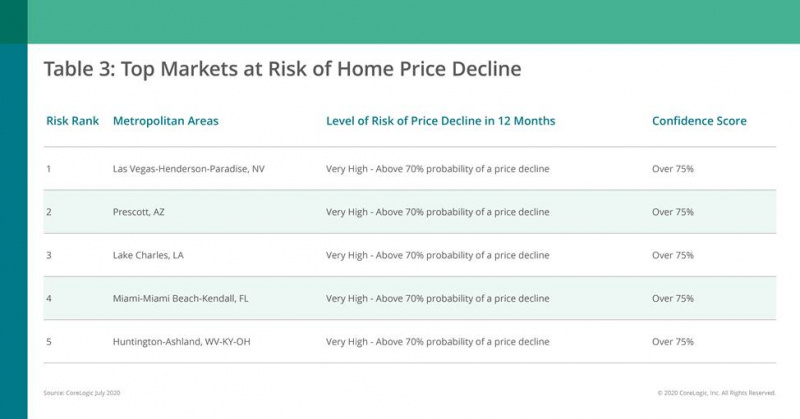
Task: Click the Level of Risk column header
Action: 440,121
